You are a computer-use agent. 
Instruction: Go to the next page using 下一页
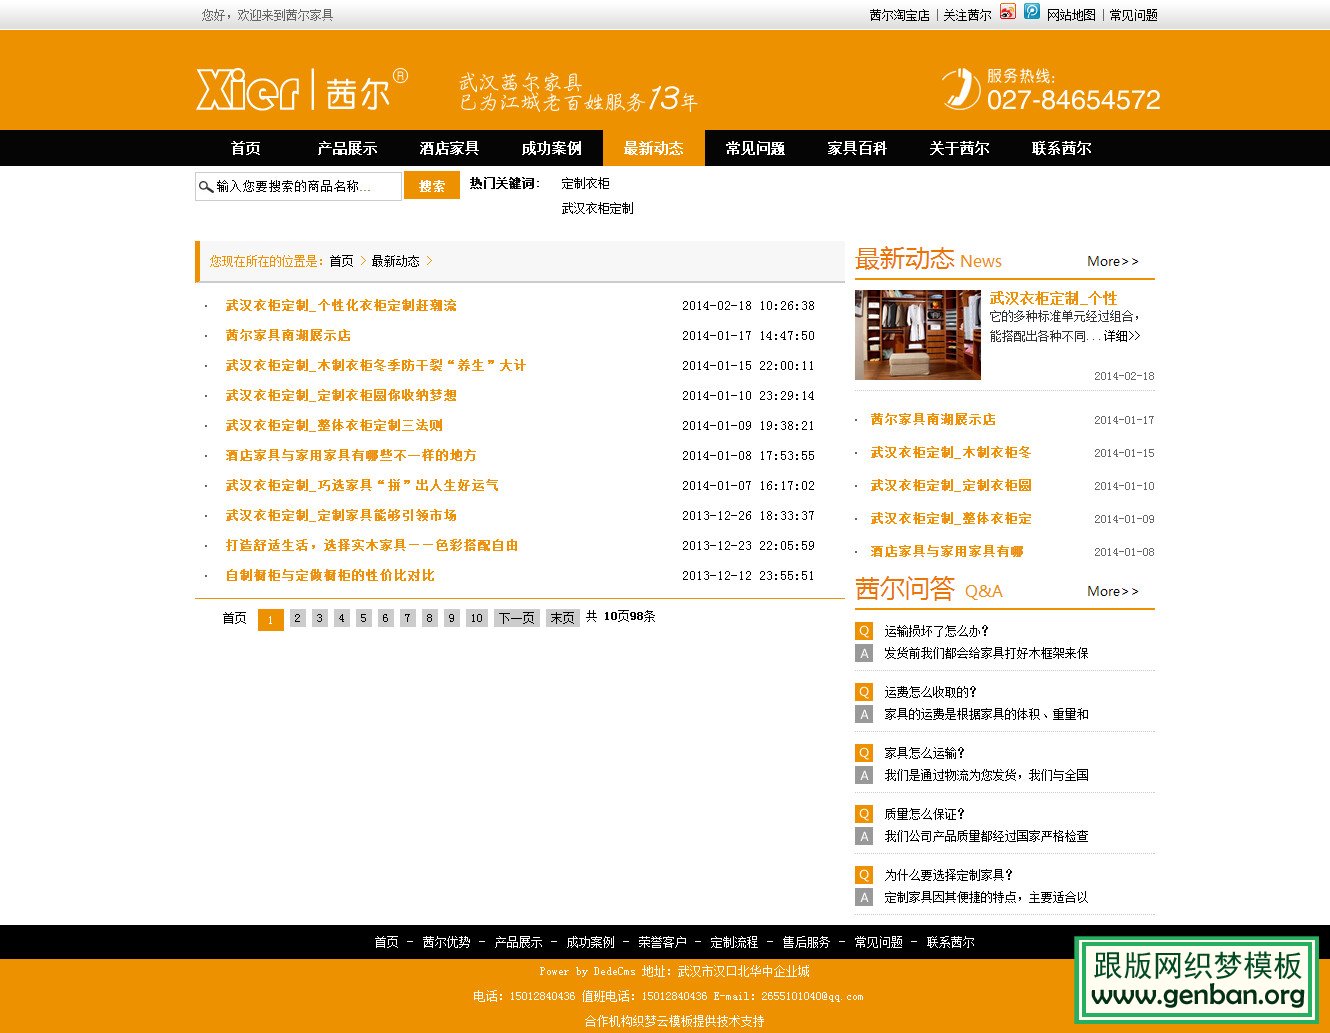click(515, 618)
